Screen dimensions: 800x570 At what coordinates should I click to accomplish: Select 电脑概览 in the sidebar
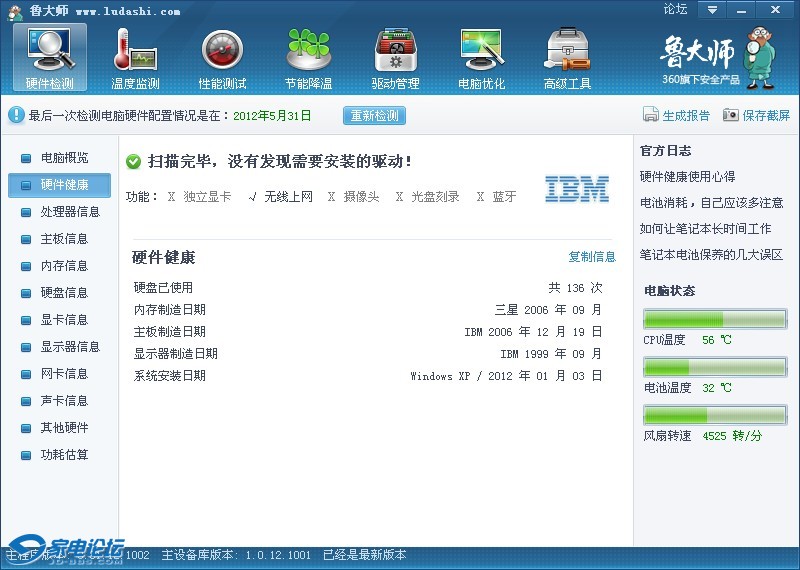click(x=64, y=158)
